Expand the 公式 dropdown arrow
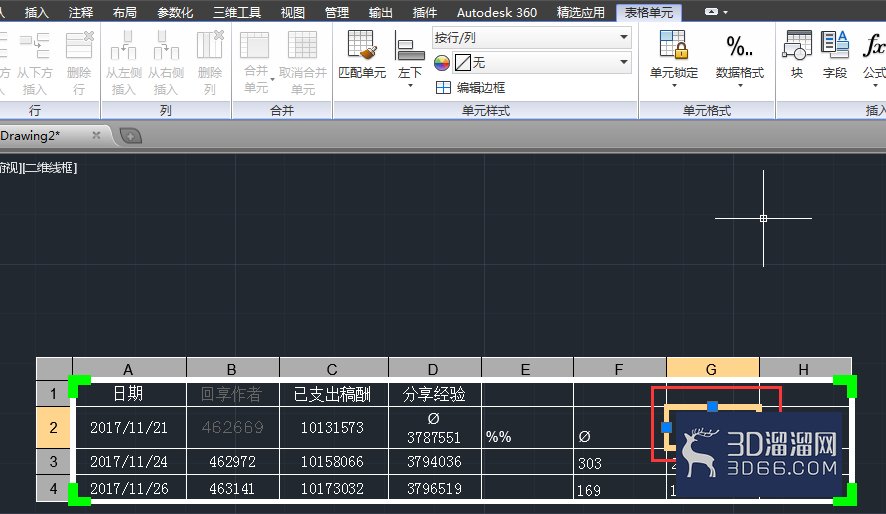The width and height of the screenshot is (886, 514). pyautogui.click(x=875, y=86)
